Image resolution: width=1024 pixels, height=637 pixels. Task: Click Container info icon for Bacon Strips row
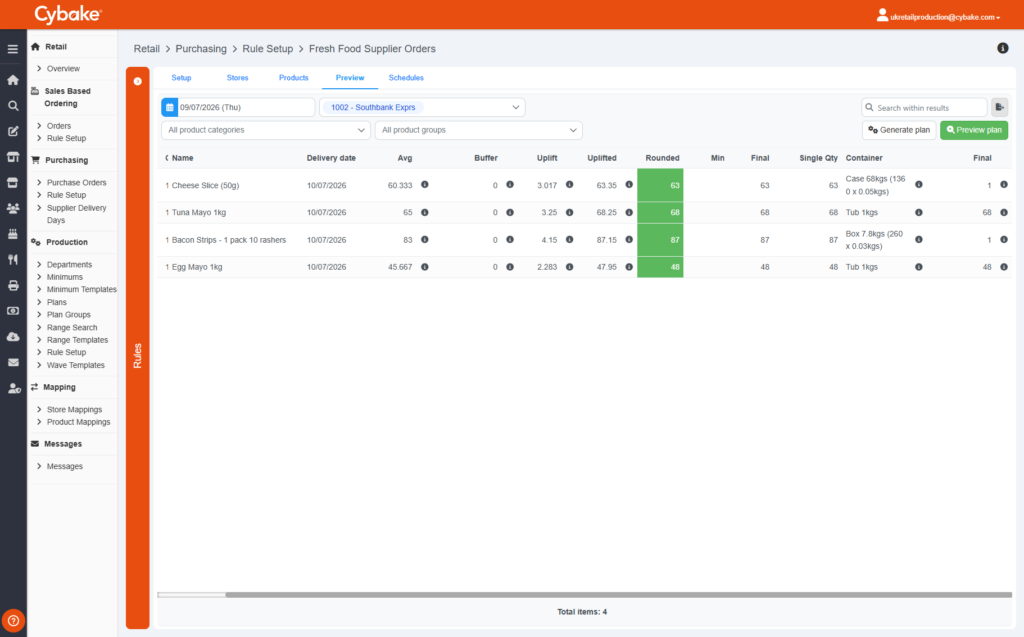(x=919, y=240)
